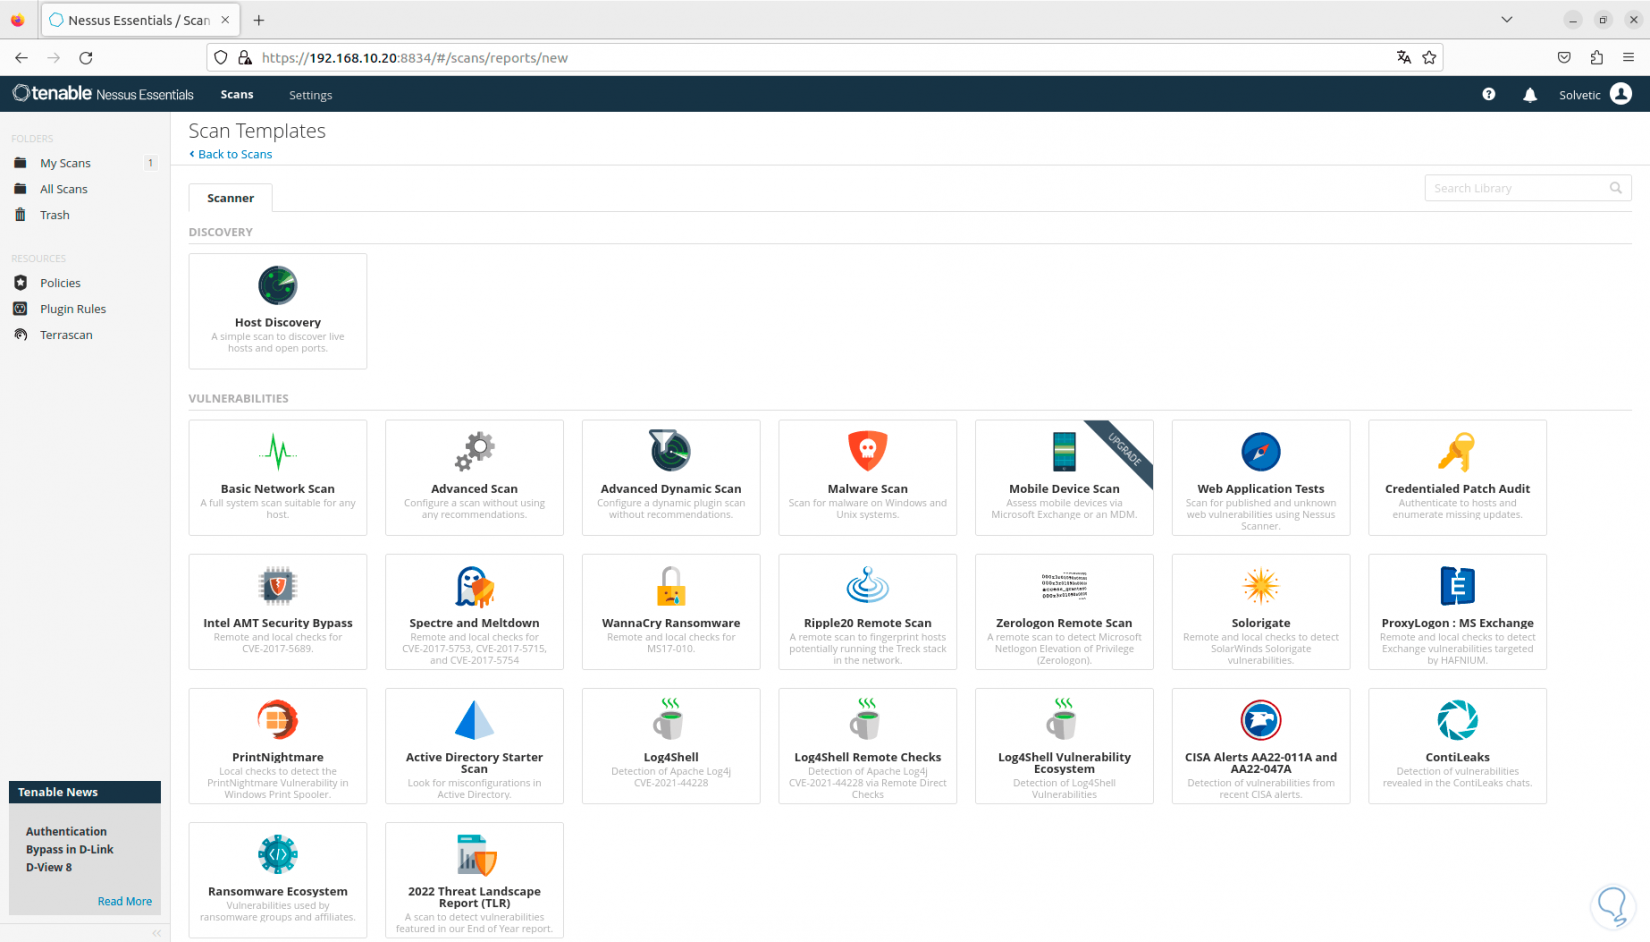Choose the PrintNightmare icon

click(278, 720)
